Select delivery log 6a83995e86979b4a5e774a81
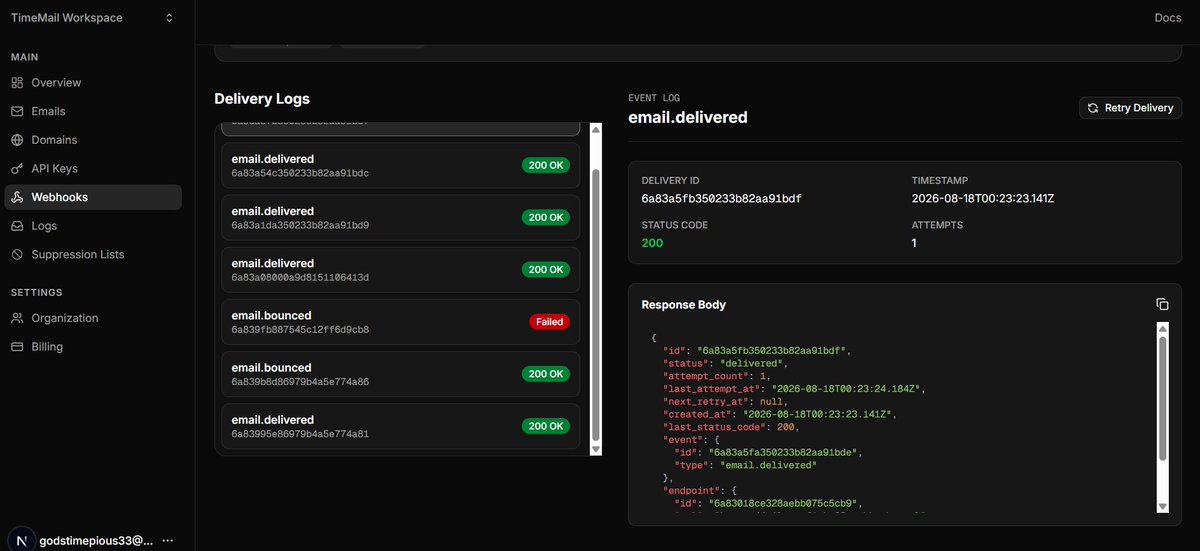The width and height of the screenshot is (1200, 551). (x=400, y=426)
